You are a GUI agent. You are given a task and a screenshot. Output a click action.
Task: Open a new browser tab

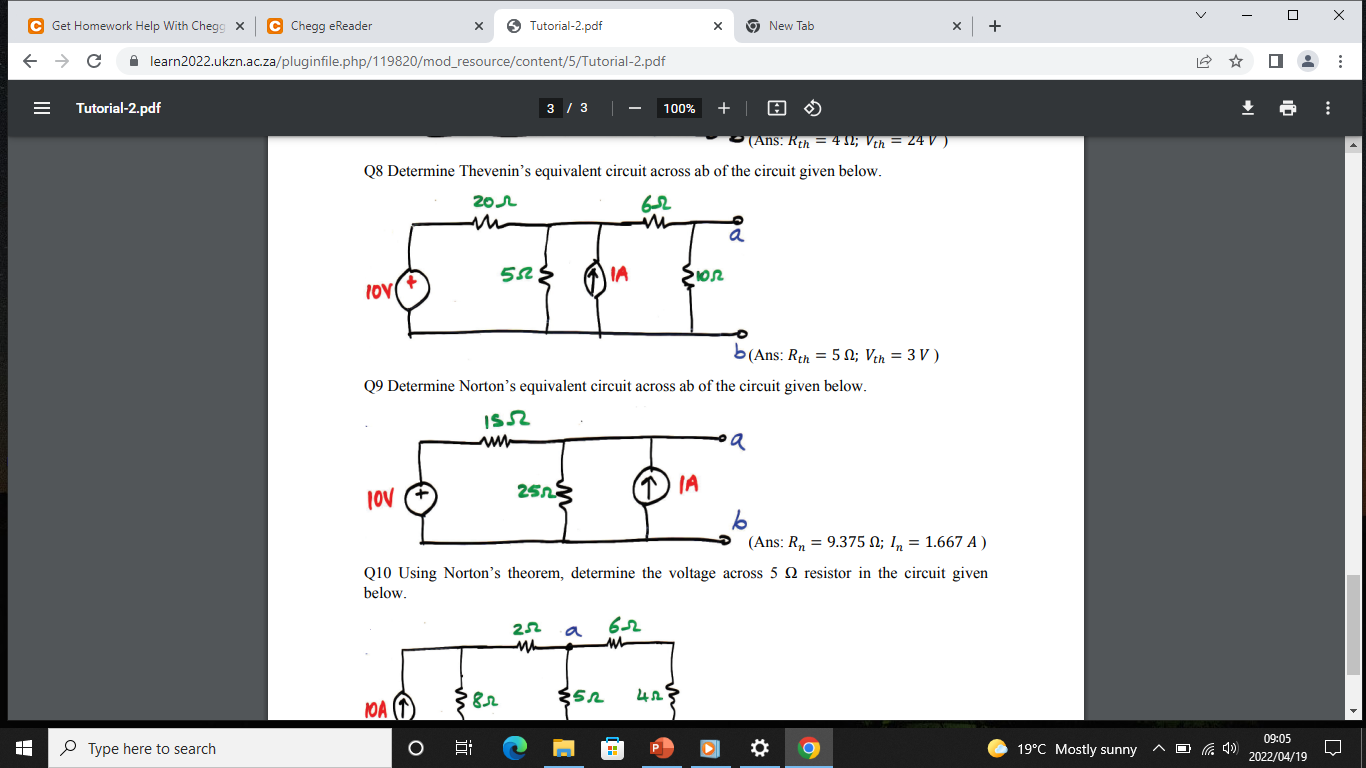pos(994,26)
